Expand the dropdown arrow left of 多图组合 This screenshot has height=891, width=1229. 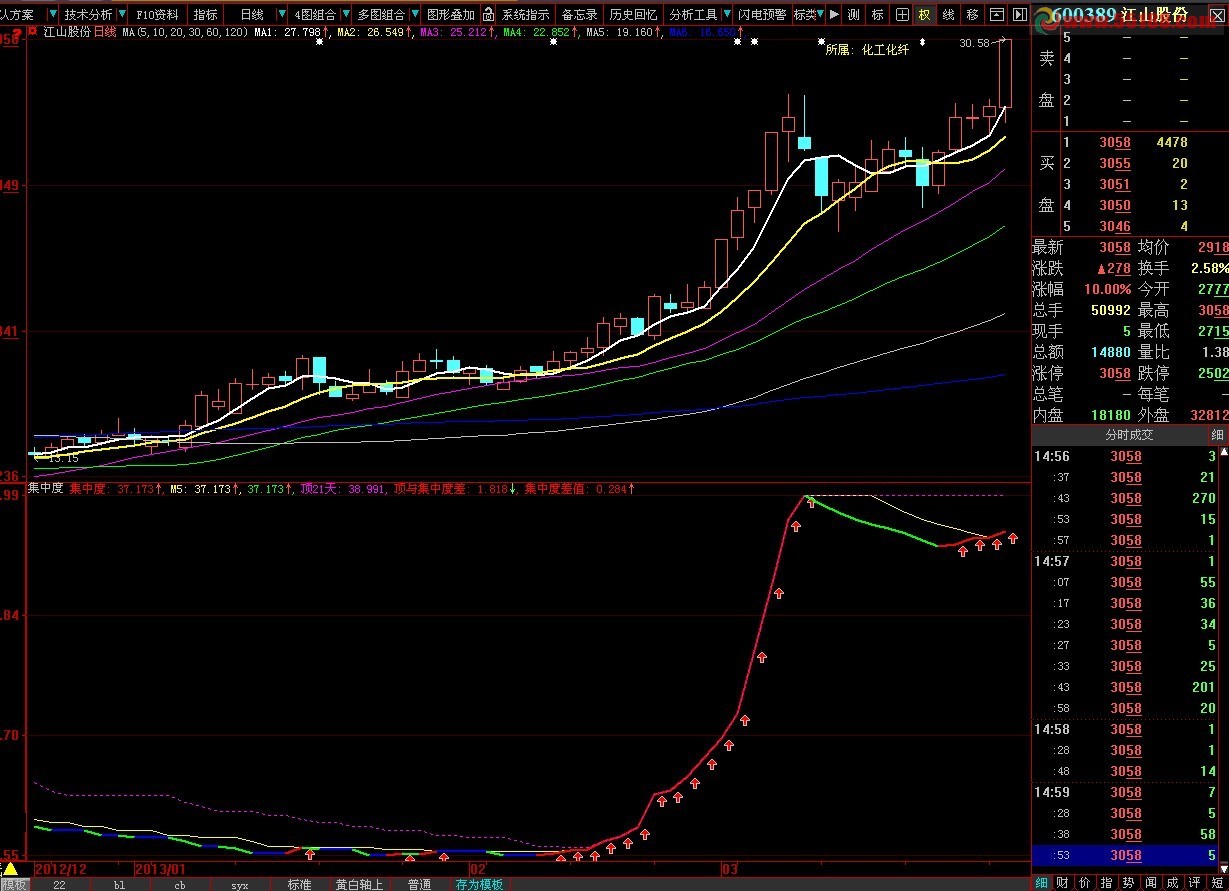346,15
